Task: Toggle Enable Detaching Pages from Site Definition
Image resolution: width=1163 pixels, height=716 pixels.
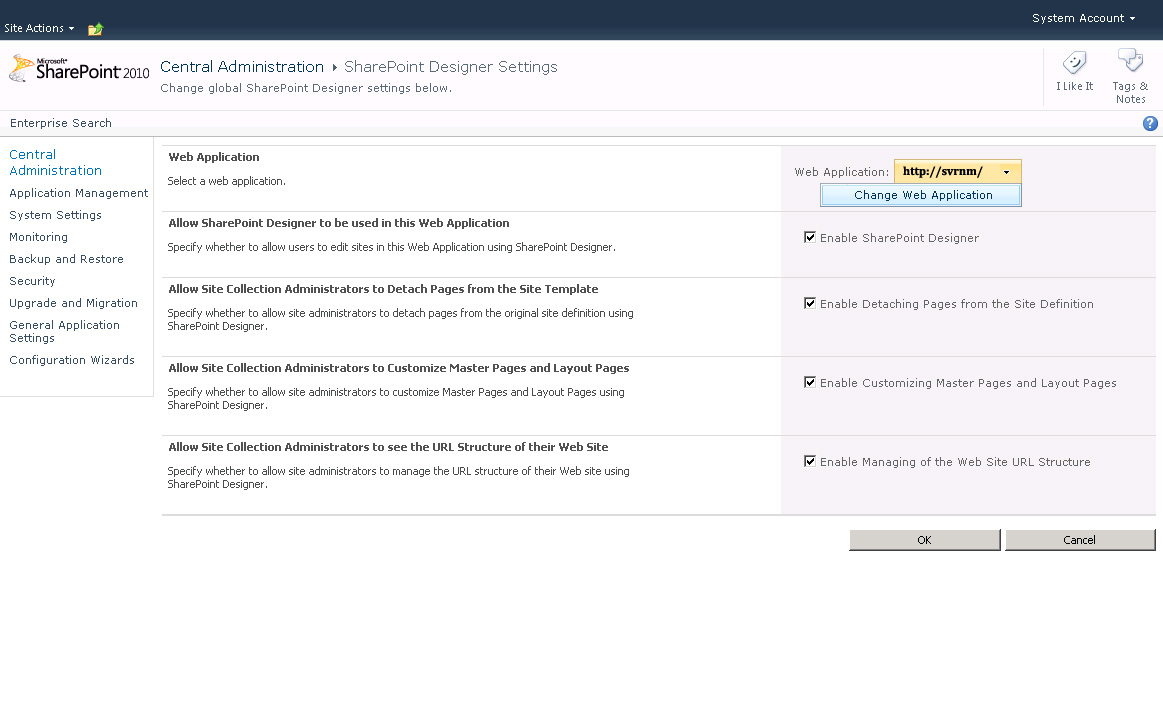Action: tap(810, 303)
